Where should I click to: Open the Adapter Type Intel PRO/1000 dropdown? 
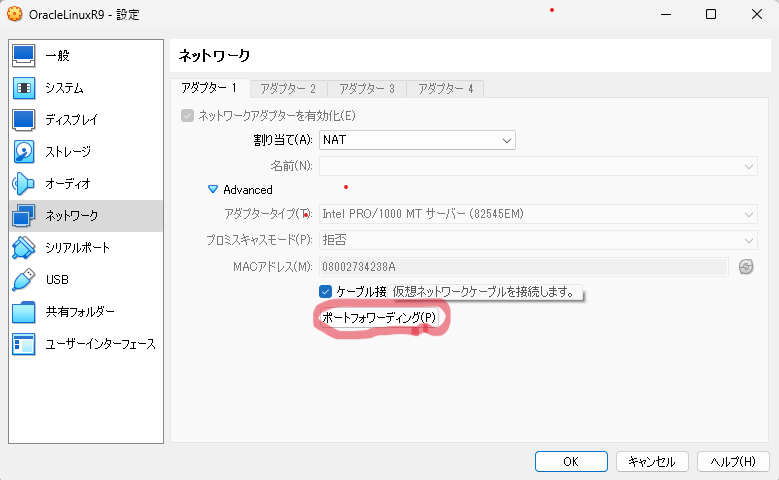[538, 214]
